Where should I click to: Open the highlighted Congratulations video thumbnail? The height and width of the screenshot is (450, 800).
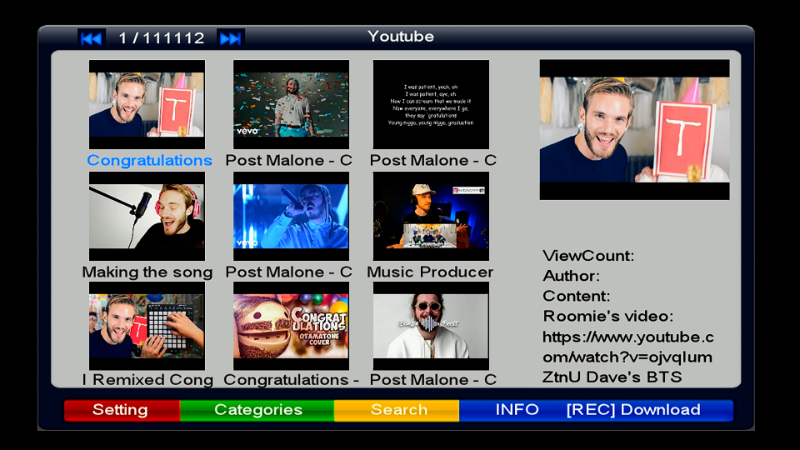(147, 105)
